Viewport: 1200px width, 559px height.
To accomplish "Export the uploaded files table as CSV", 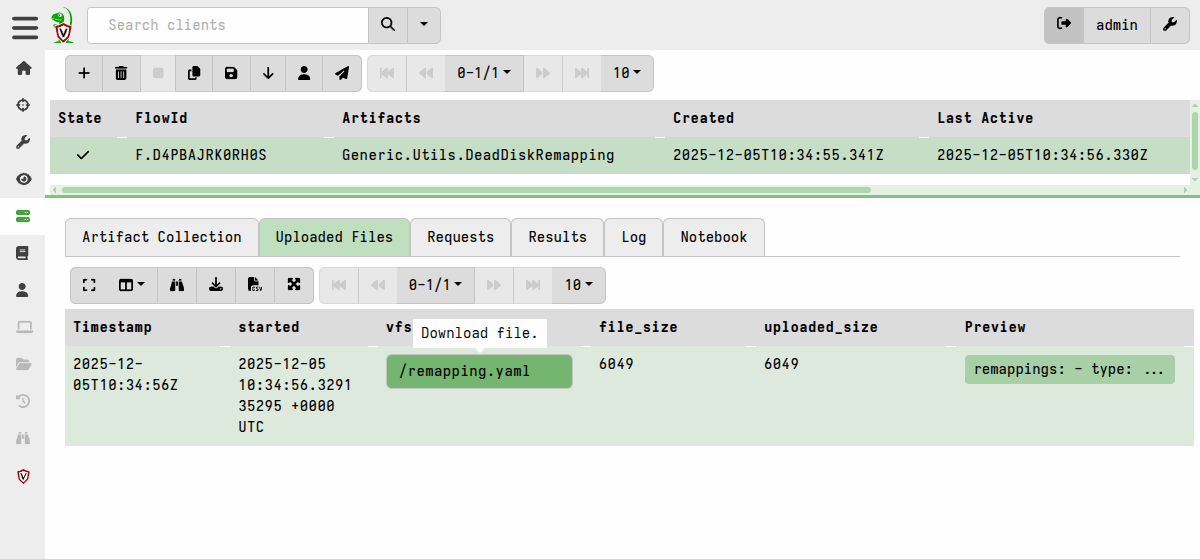I will tap(255, 285).
